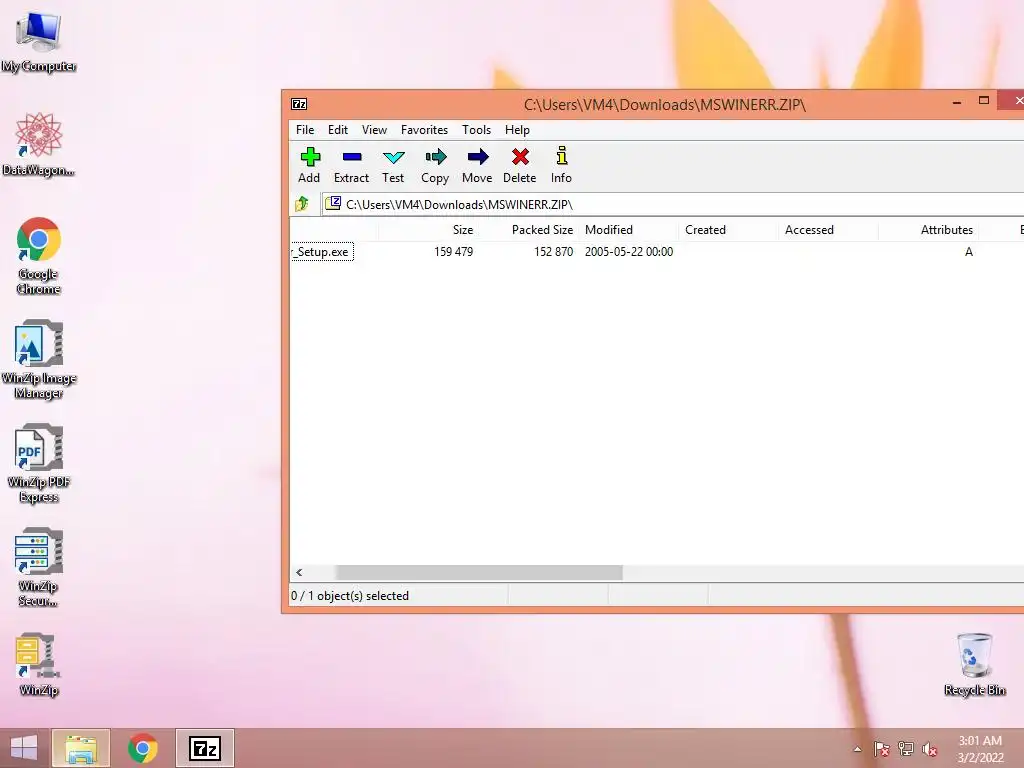Click the archive path address field
Image resolution: width=1024 pixels, height=768 pixels.
pos(673,204)
